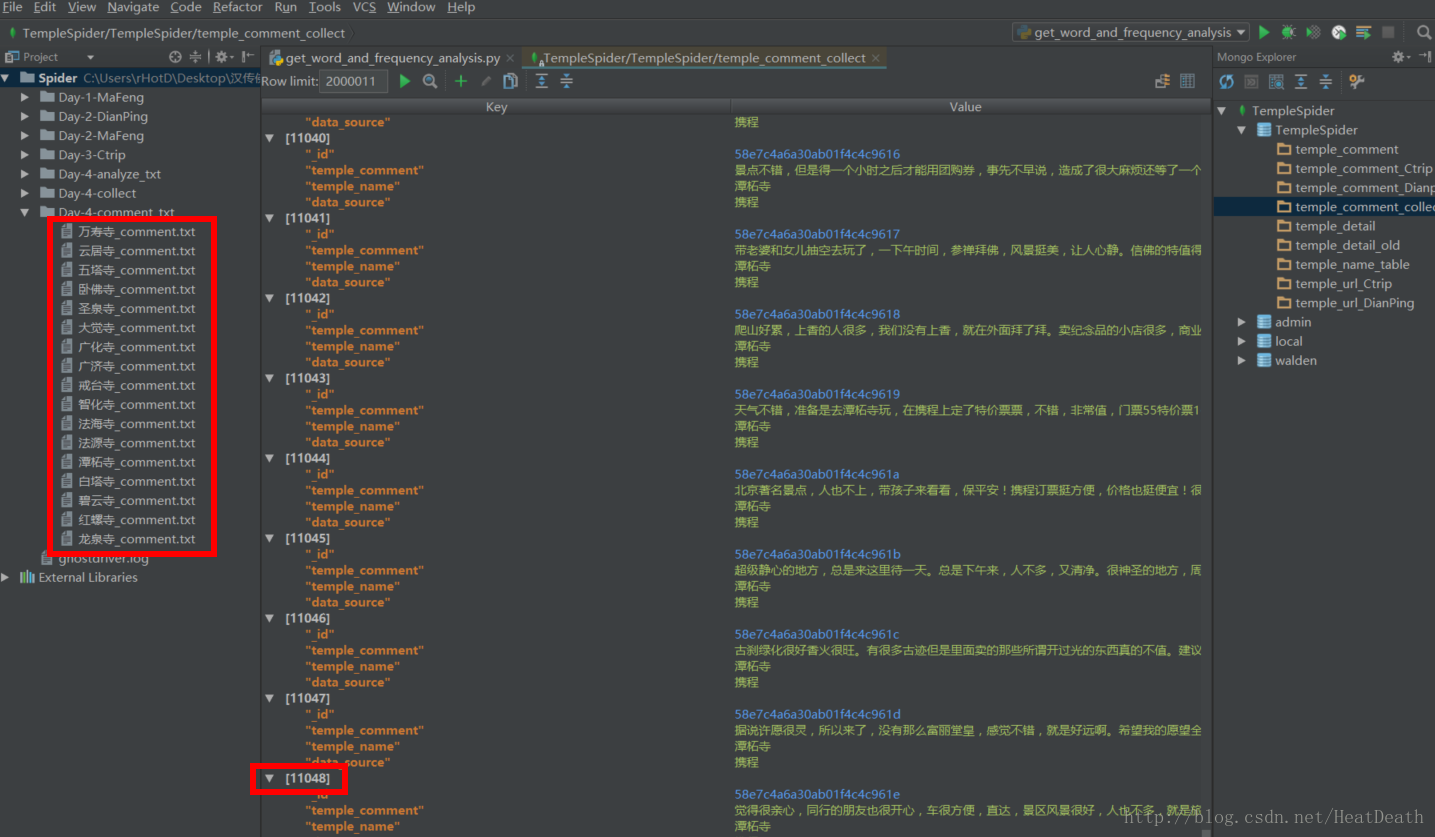Open the File menu
The image size is (1435, 837).
coord(12,7)
